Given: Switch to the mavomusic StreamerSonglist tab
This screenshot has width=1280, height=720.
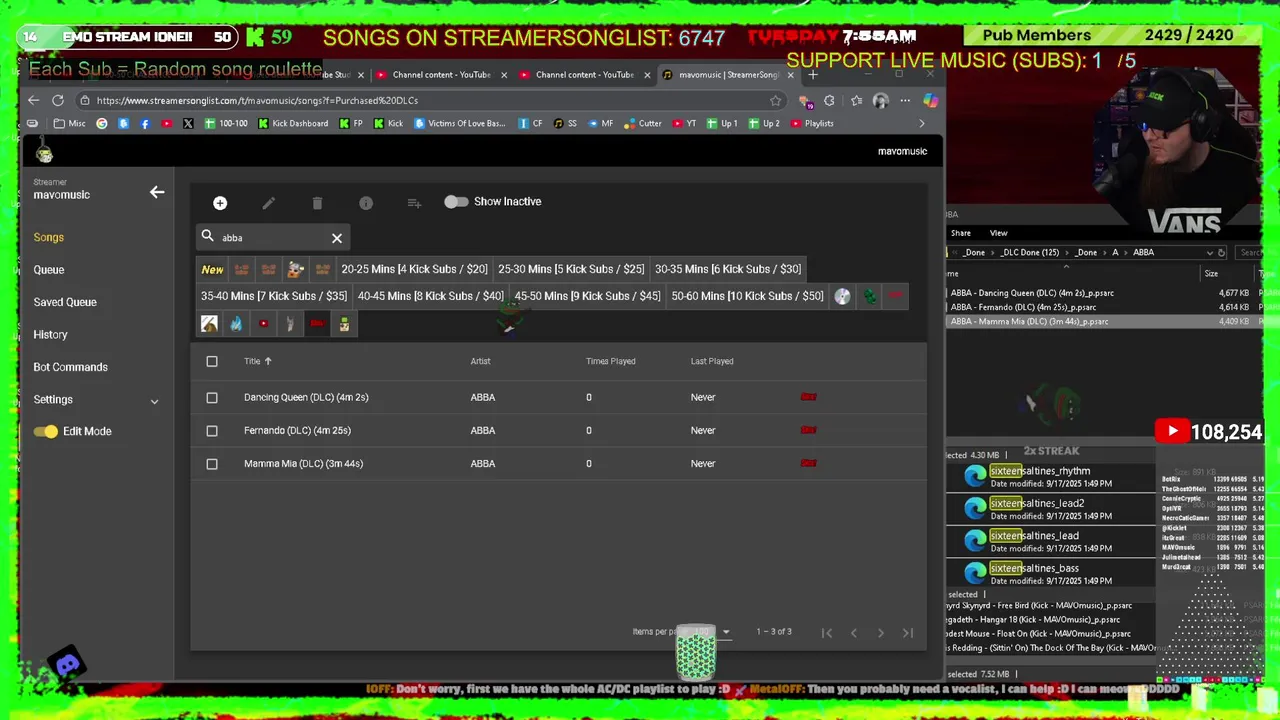Looking at the screenshot, I should [x=727, y=74].
